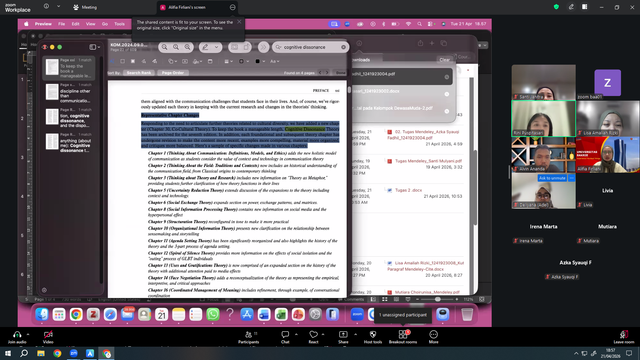Open the Zoom Chat panel
The height and width of the screenshot is (360, 640).
(x=285, y=337)
